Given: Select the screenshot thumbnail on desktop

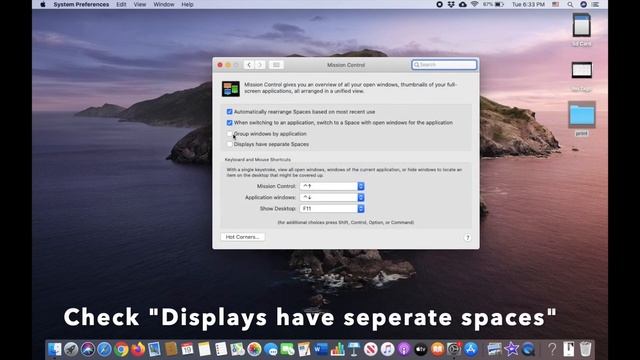Looking at the screenshot, I should [582, 71].
